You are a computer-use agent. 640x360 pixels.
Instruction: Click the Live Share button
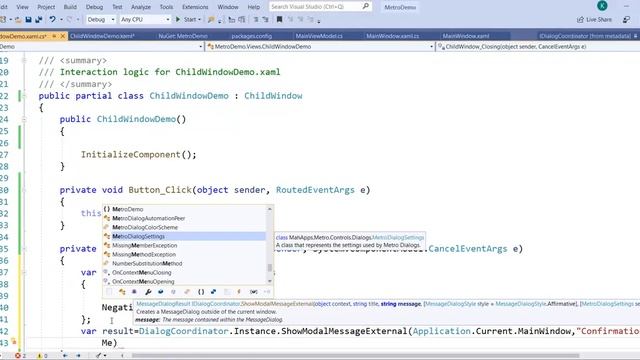594,19
